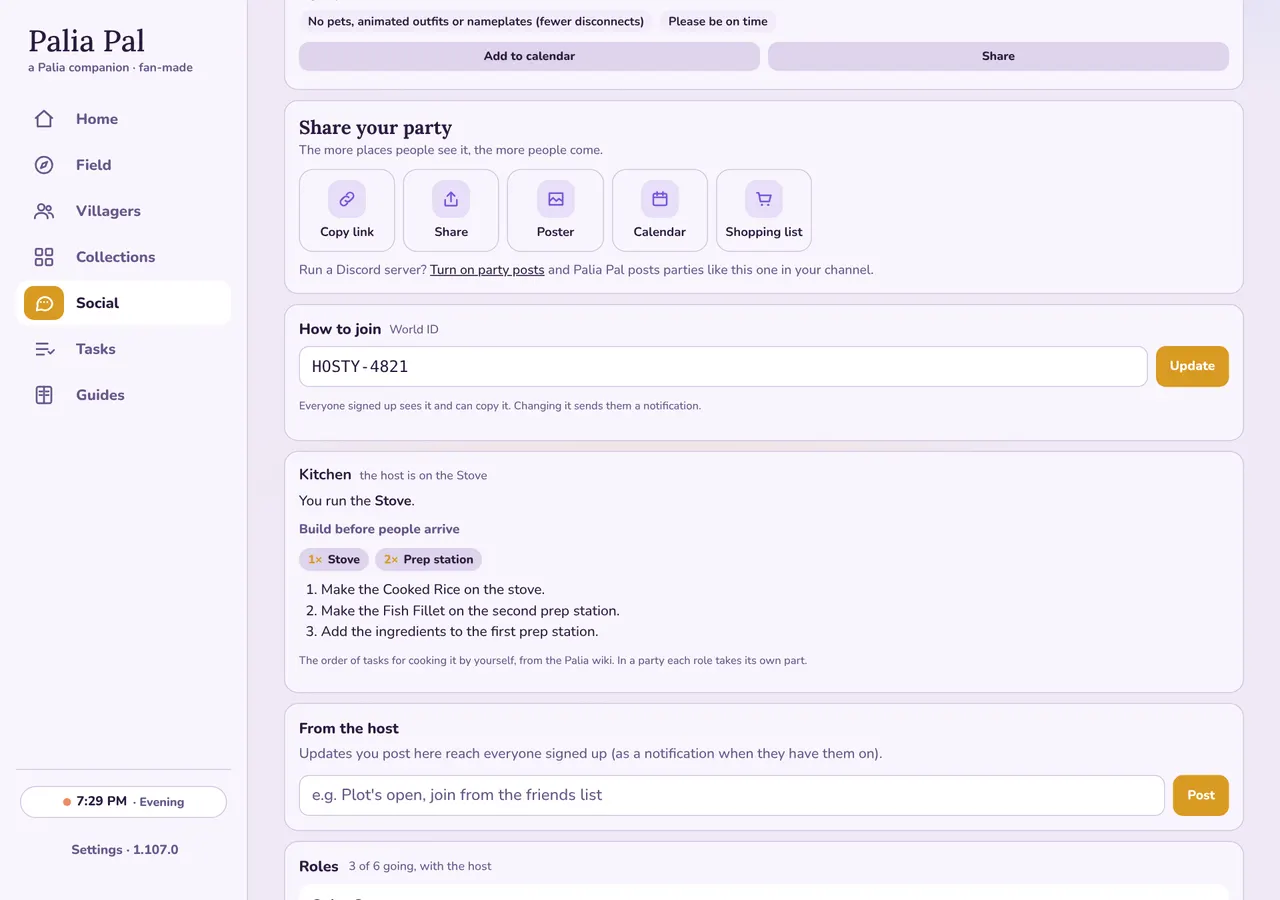1280x900 pixels.
Task: Open the Turn on party posts link
Action: tap(487, 269)
